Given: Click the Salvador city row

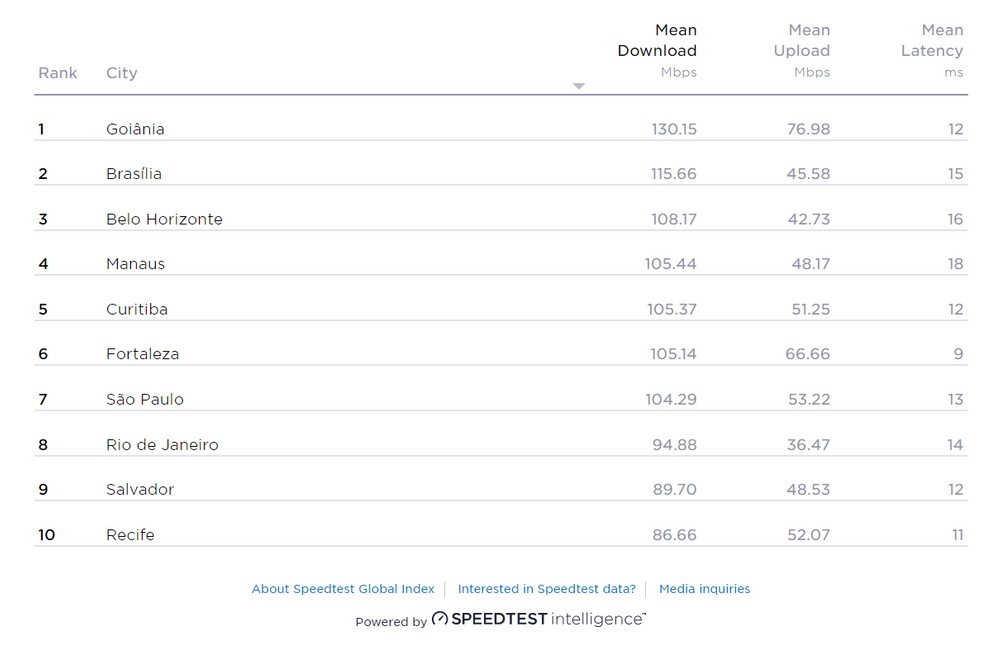Looking at the screenshot, I should [140, 490].
